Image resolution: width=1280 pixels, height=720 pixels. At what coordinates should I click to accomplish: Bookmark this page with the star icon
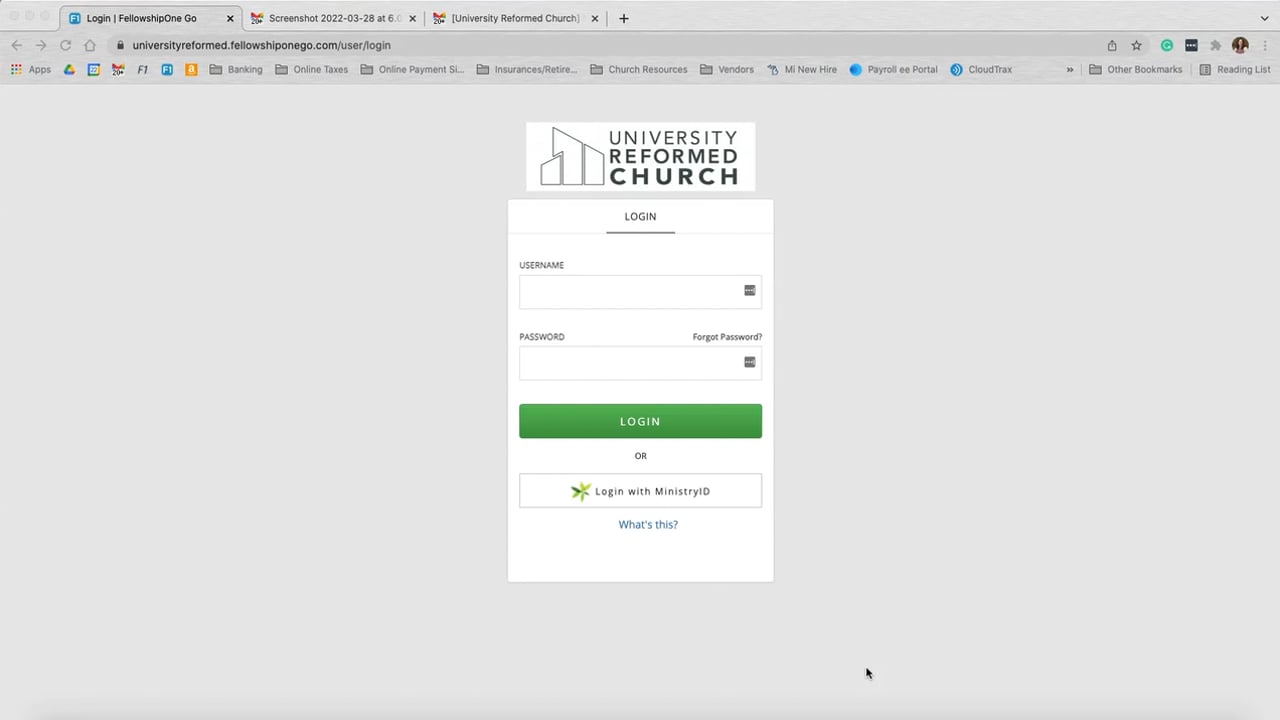tap(1136, 45)
